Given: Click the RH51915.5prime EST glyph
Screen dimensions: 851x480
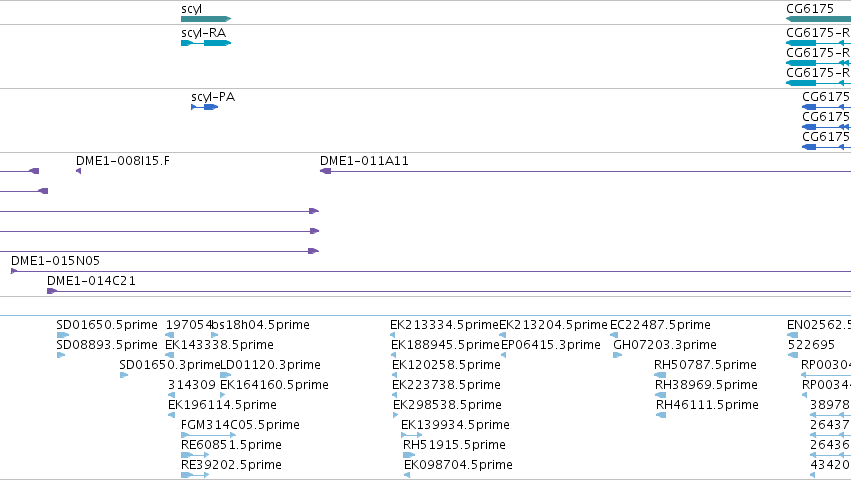Looking at the screenshot, I should pos(409,455).
